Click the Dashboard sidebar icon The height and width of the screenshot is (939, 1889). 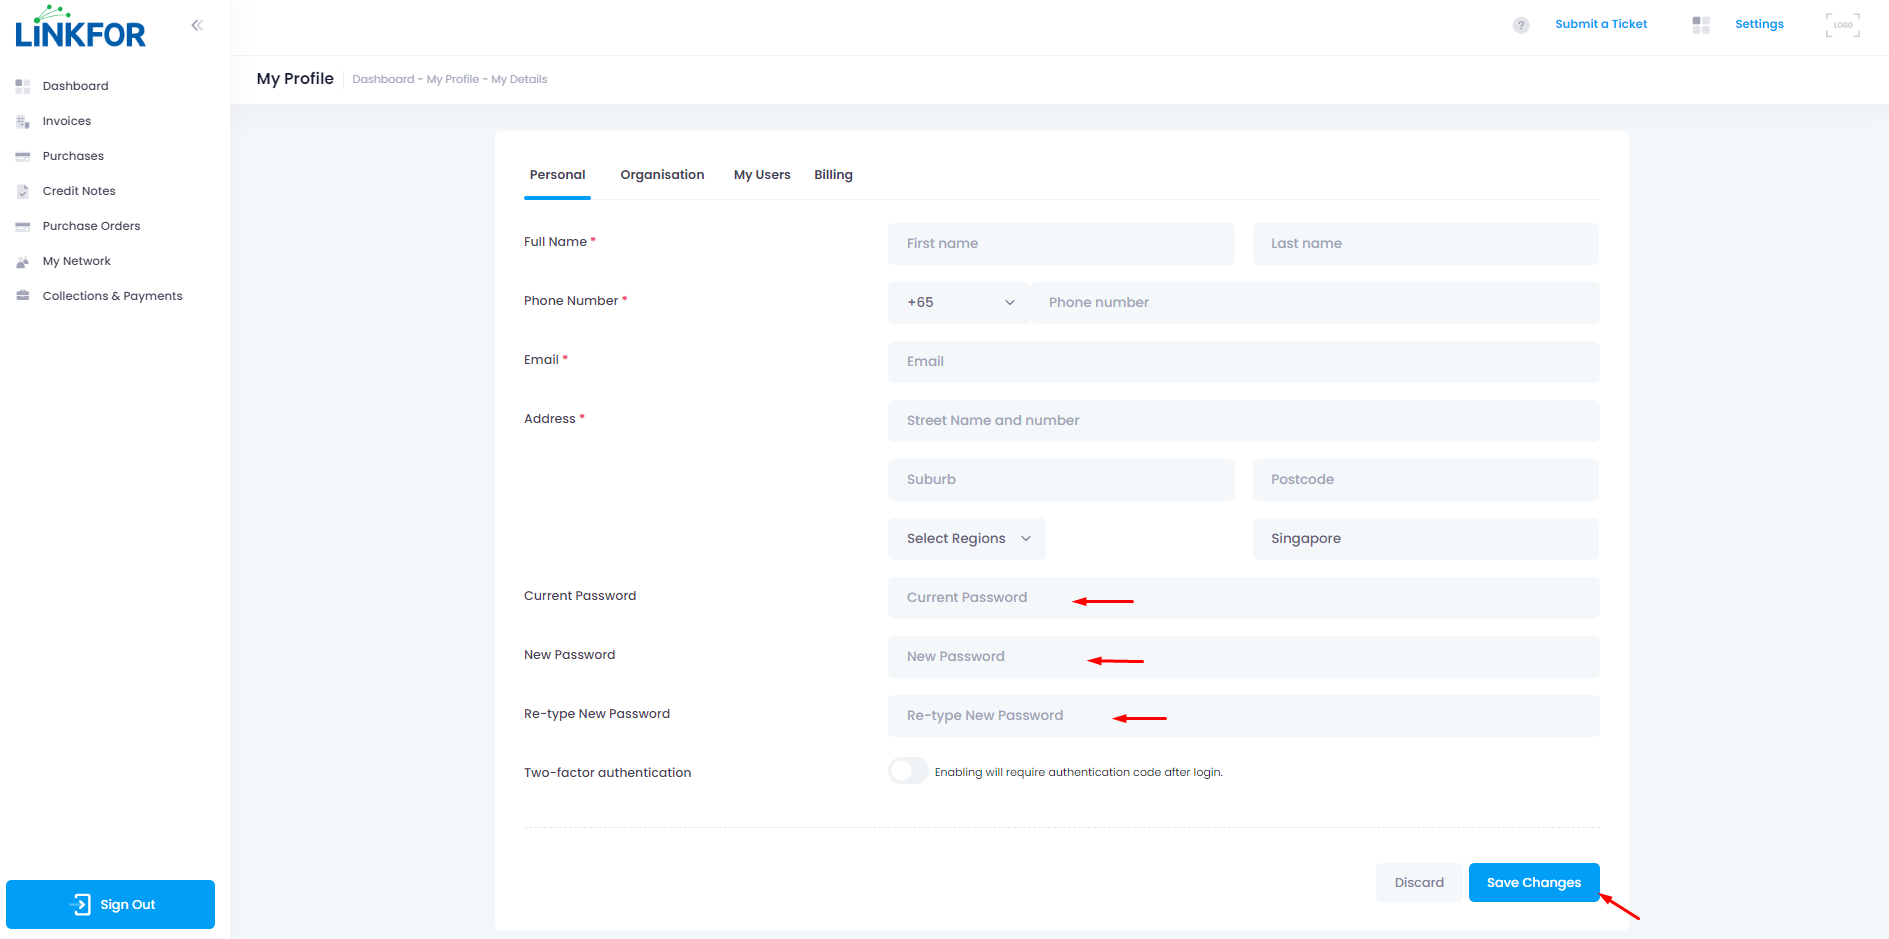[x=23, y=86]
